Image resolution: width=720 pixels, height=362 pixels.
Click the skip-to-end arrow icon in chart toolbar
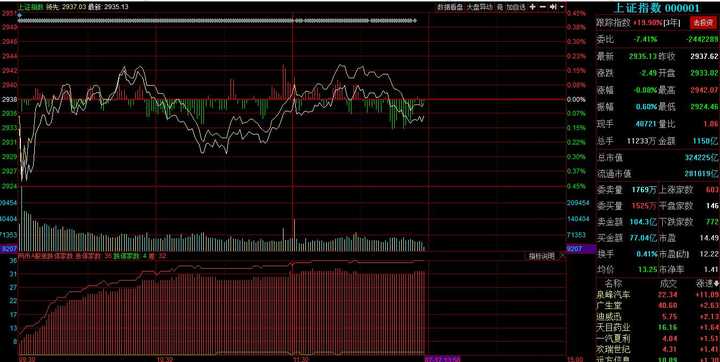tap(553, 7)
